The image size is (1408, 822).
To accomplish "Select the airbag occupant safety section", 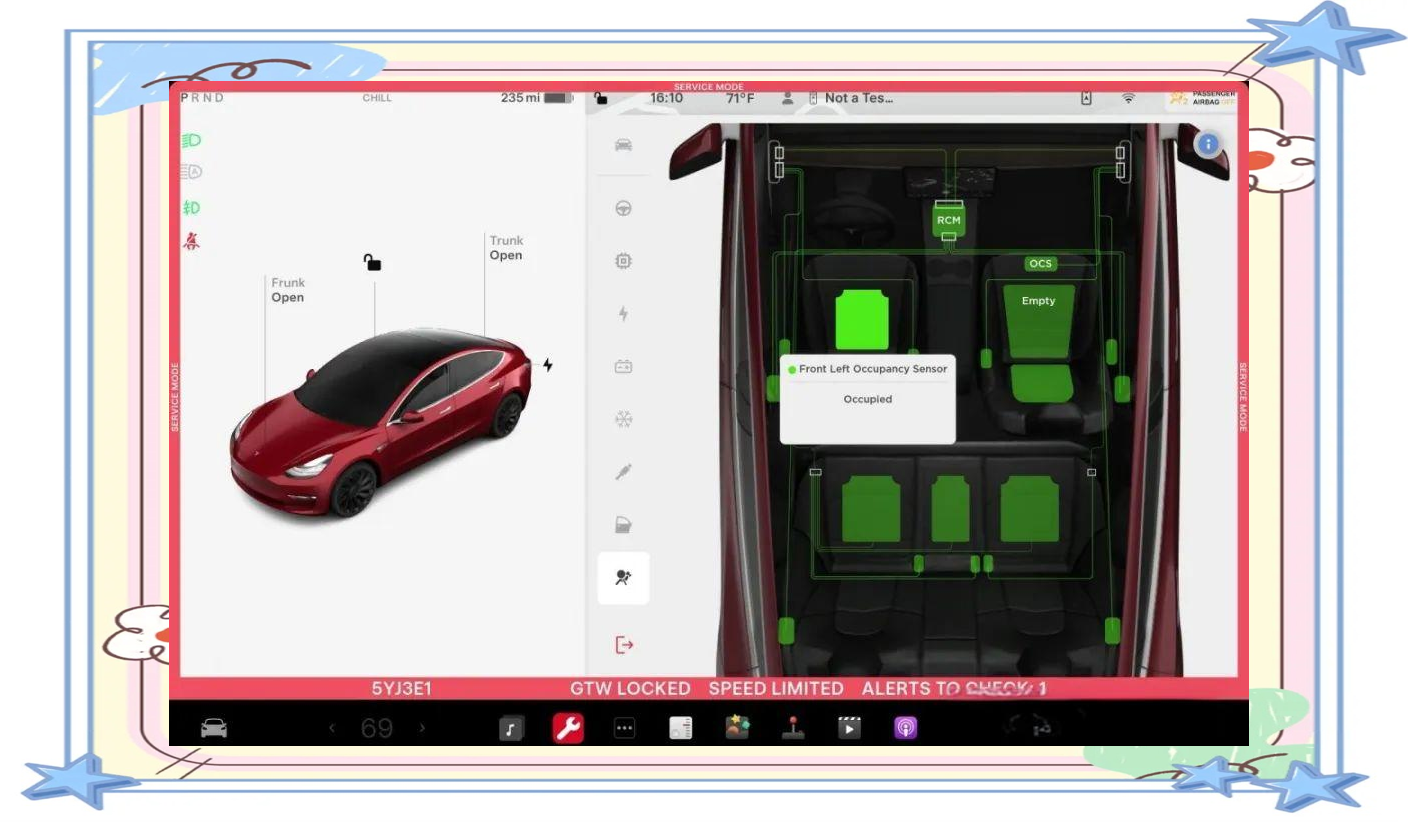I will (x=623, y=578).
